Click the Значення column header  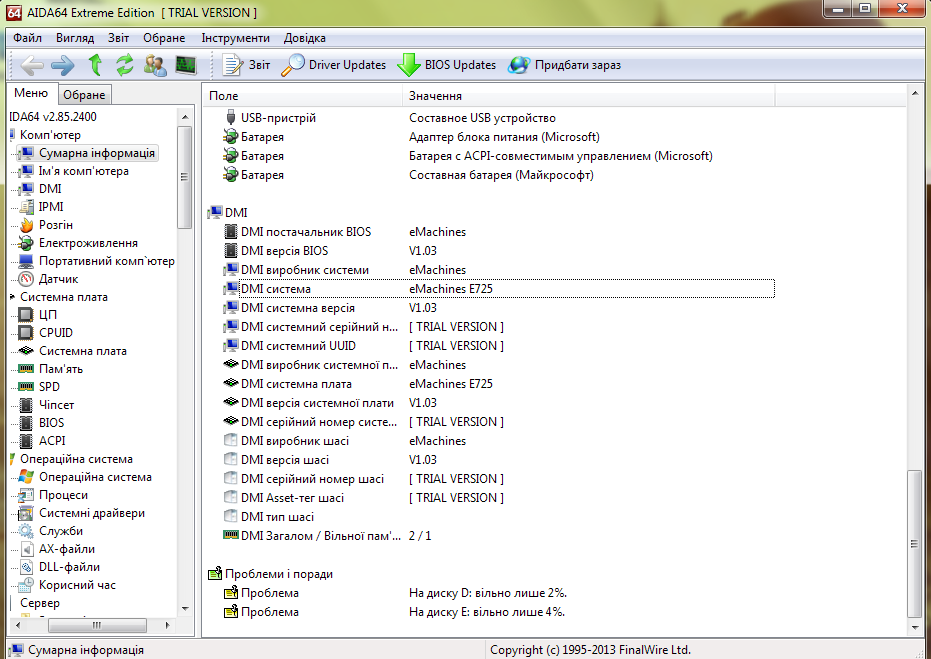click(589, 96)
